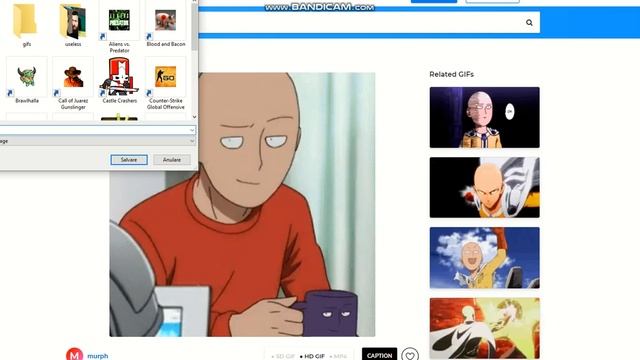
Task: Select the Blood and Bacon shortcut
Action: (x=166, y=24)
